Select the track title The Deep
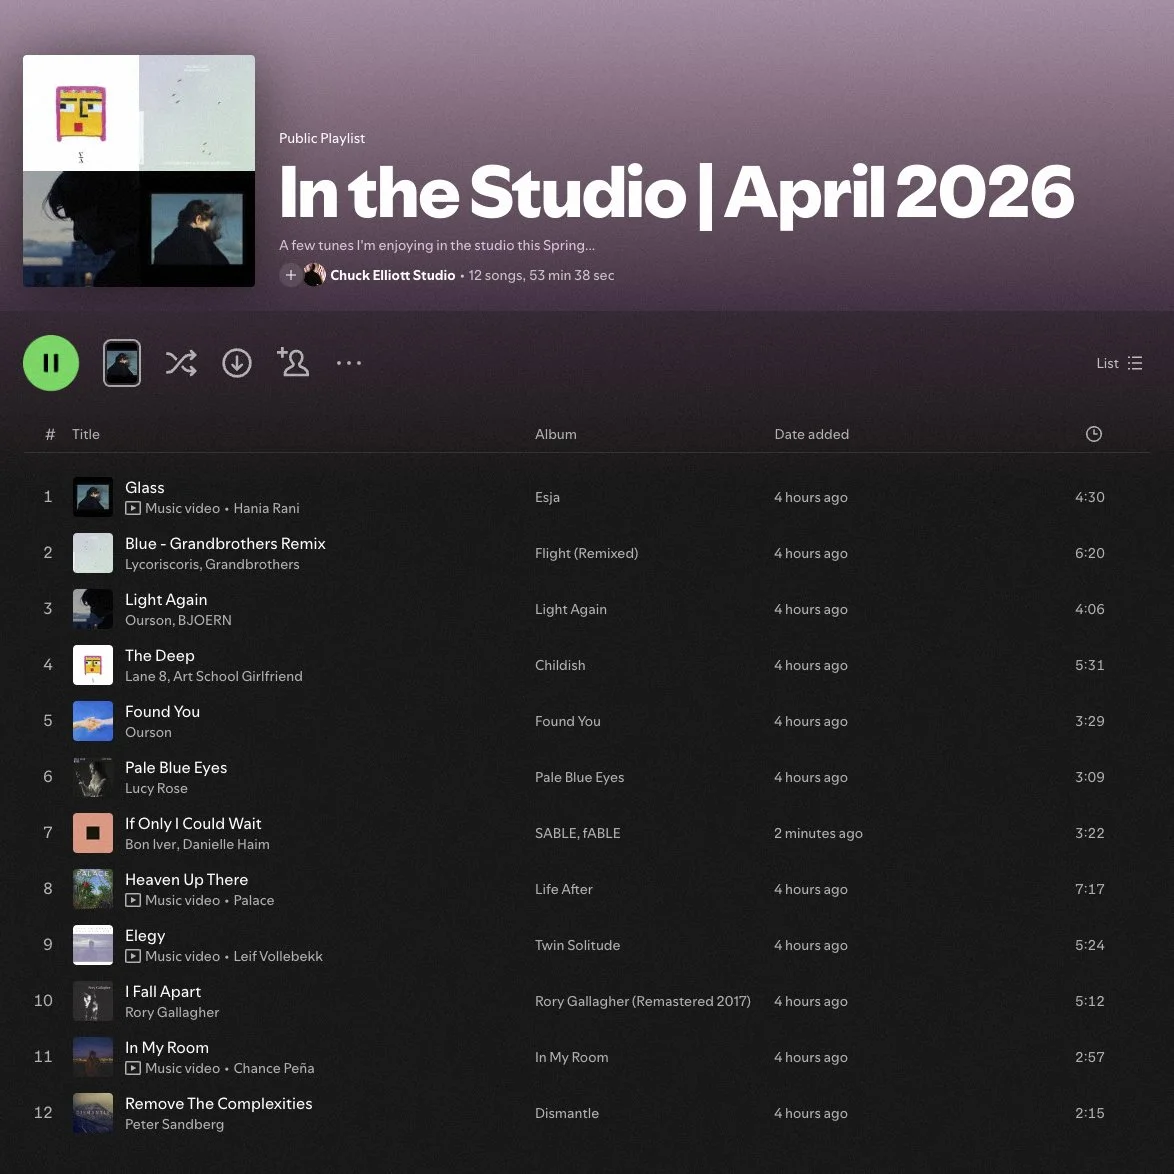This screenshot has width=1174, height=1174. tap(159, 655)
